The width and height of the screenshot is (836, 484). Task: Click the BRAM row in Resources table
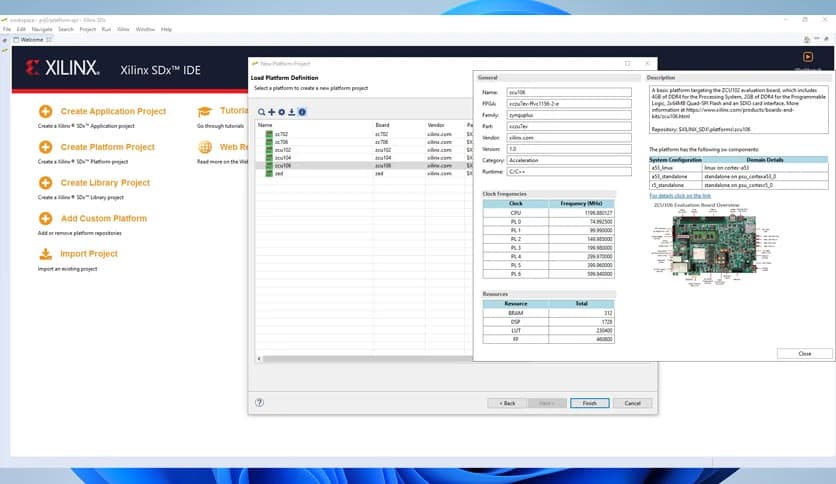(548, 313)
